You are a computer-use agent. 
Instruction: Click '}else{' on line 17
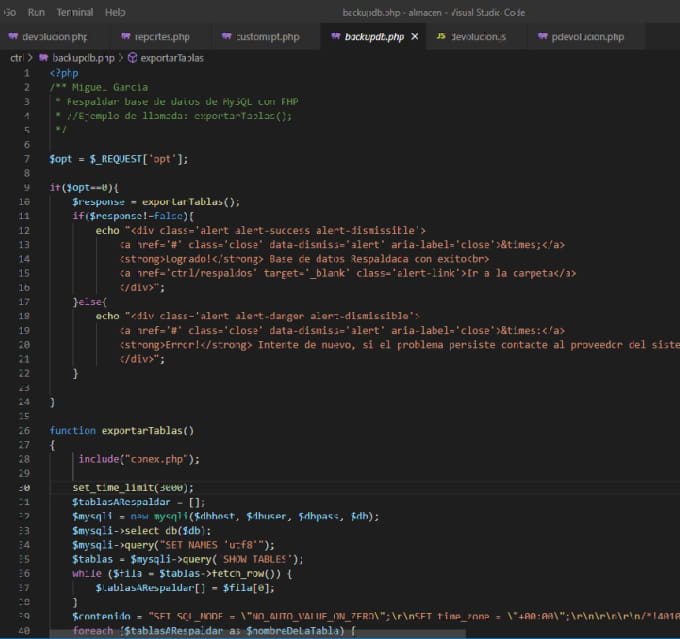pos(90,301)
